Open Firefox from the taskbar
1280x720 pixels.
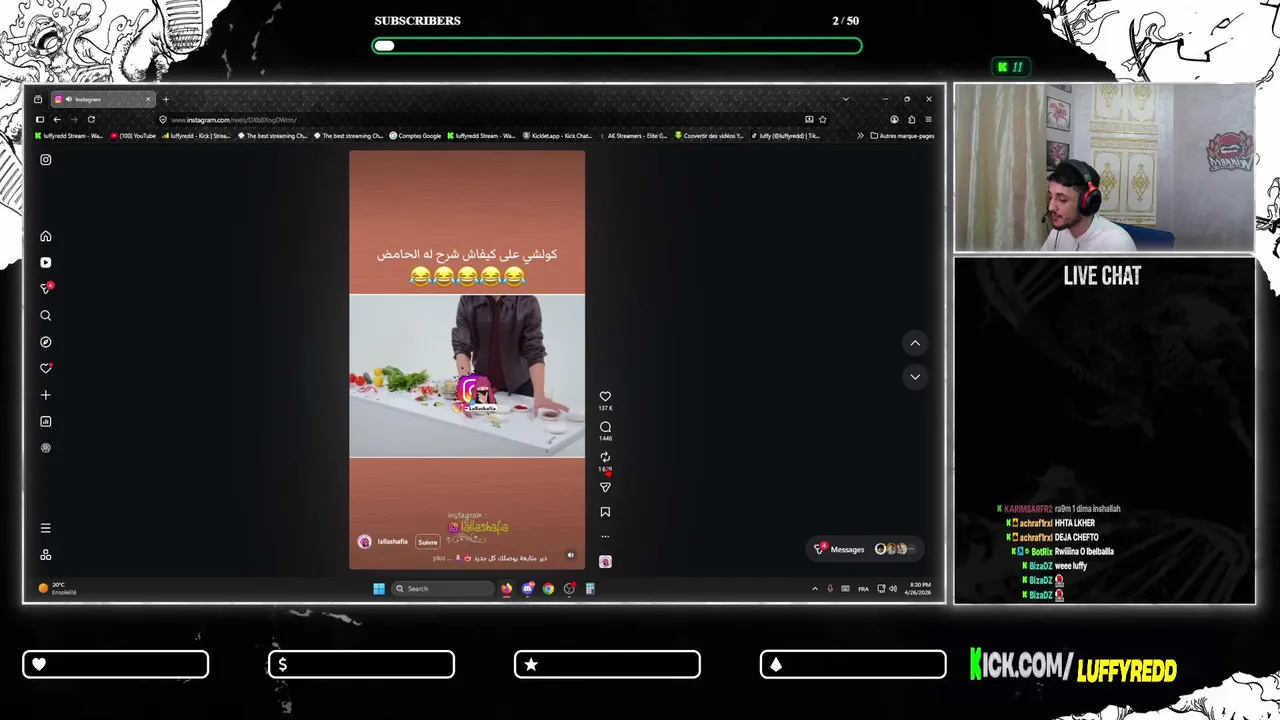[x=506, y=589]
